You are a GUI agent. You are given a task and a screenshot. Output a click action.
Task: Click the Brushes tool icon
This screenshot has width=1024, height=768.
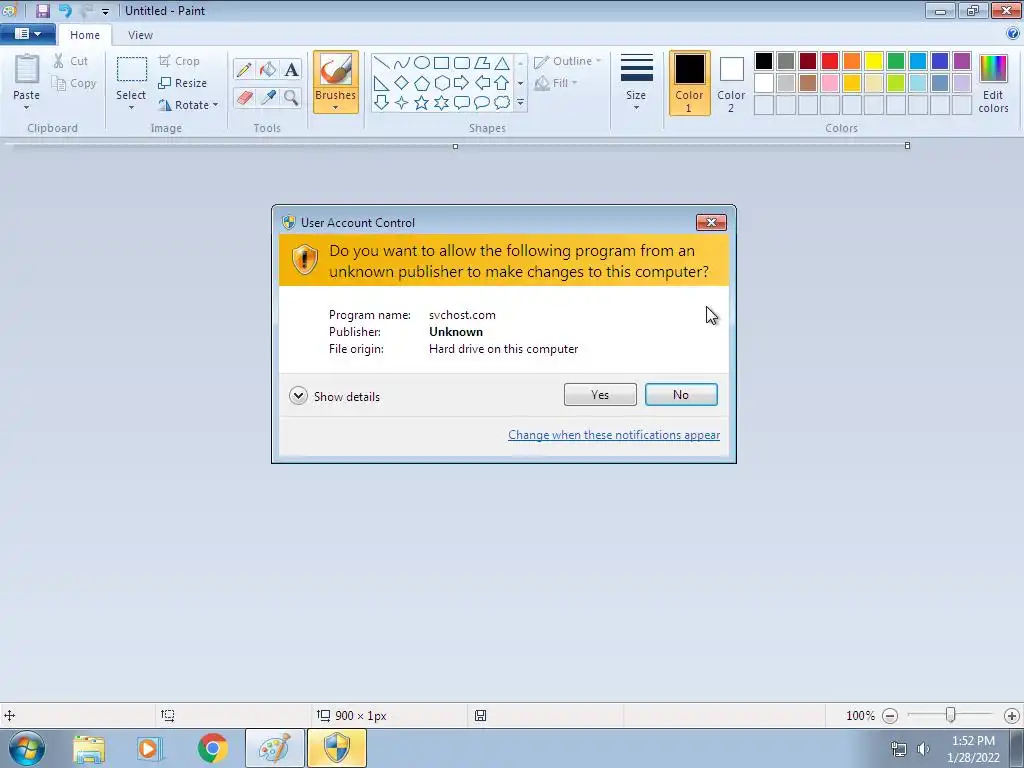336,69
